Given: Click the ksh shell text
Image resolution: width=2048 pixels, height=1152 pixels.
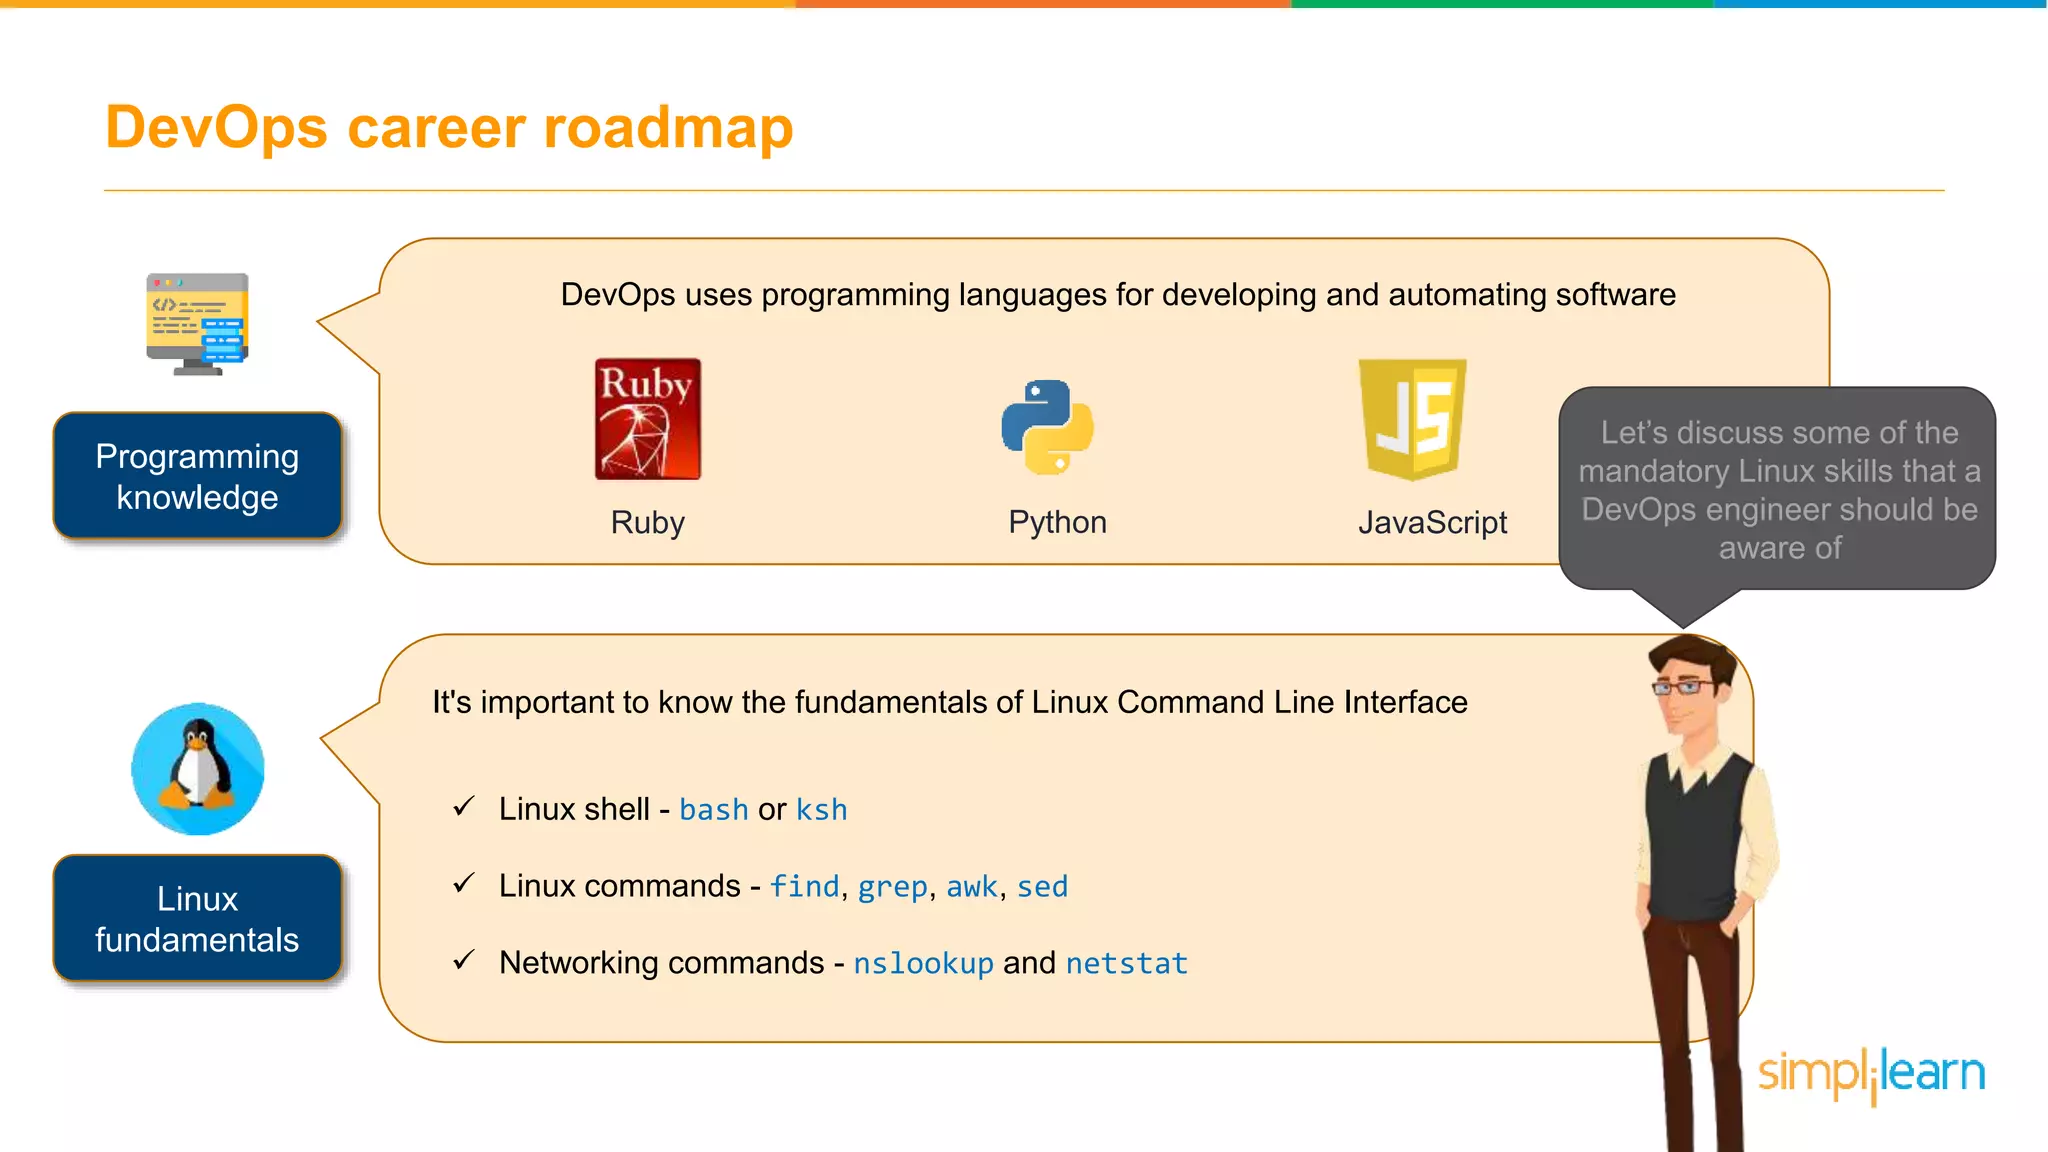Looking at the screenshot, I should pos(821,809).
